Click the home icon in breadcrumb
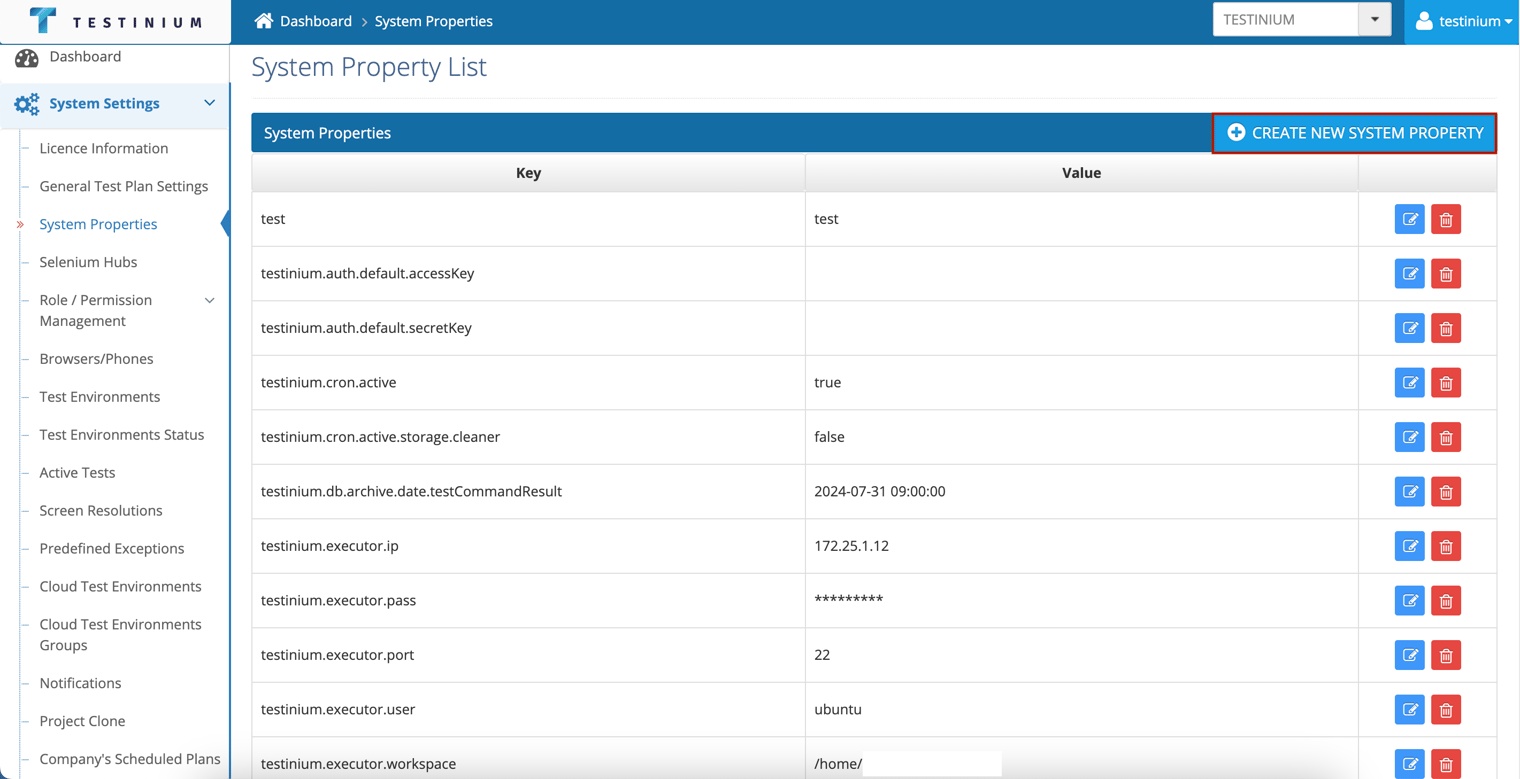Image resolution: width=1520 pixels, height=779 pixels. coord(264,21)
